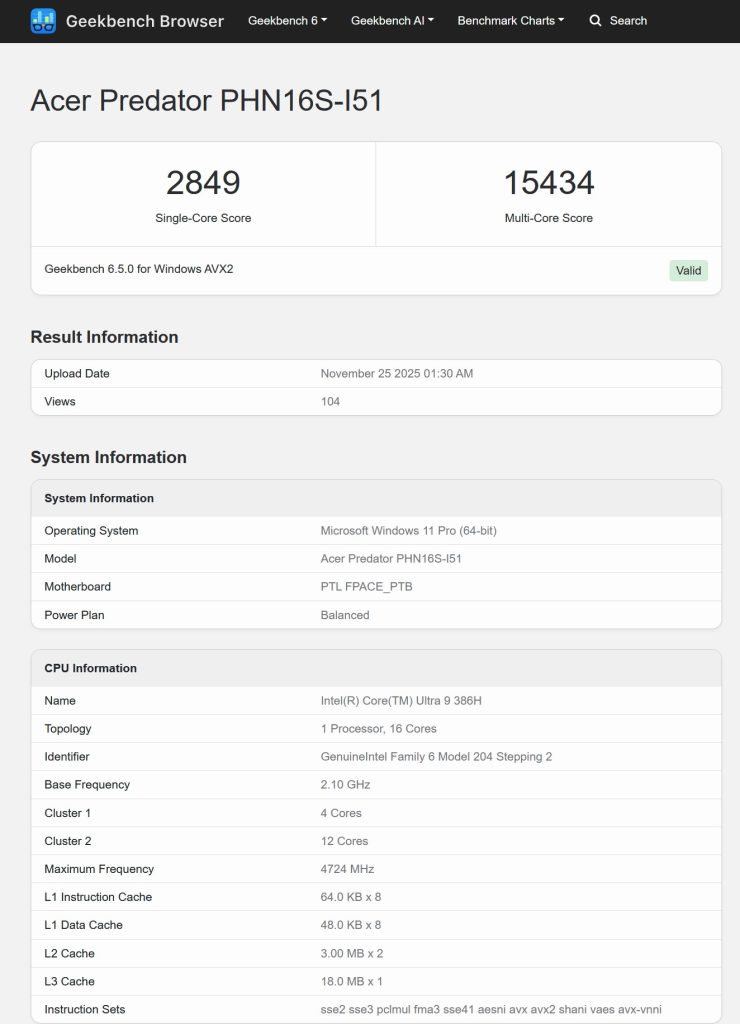Click the single-core score 2849
The width and height of the screenshot is (740, 1024).
(203, 183)
